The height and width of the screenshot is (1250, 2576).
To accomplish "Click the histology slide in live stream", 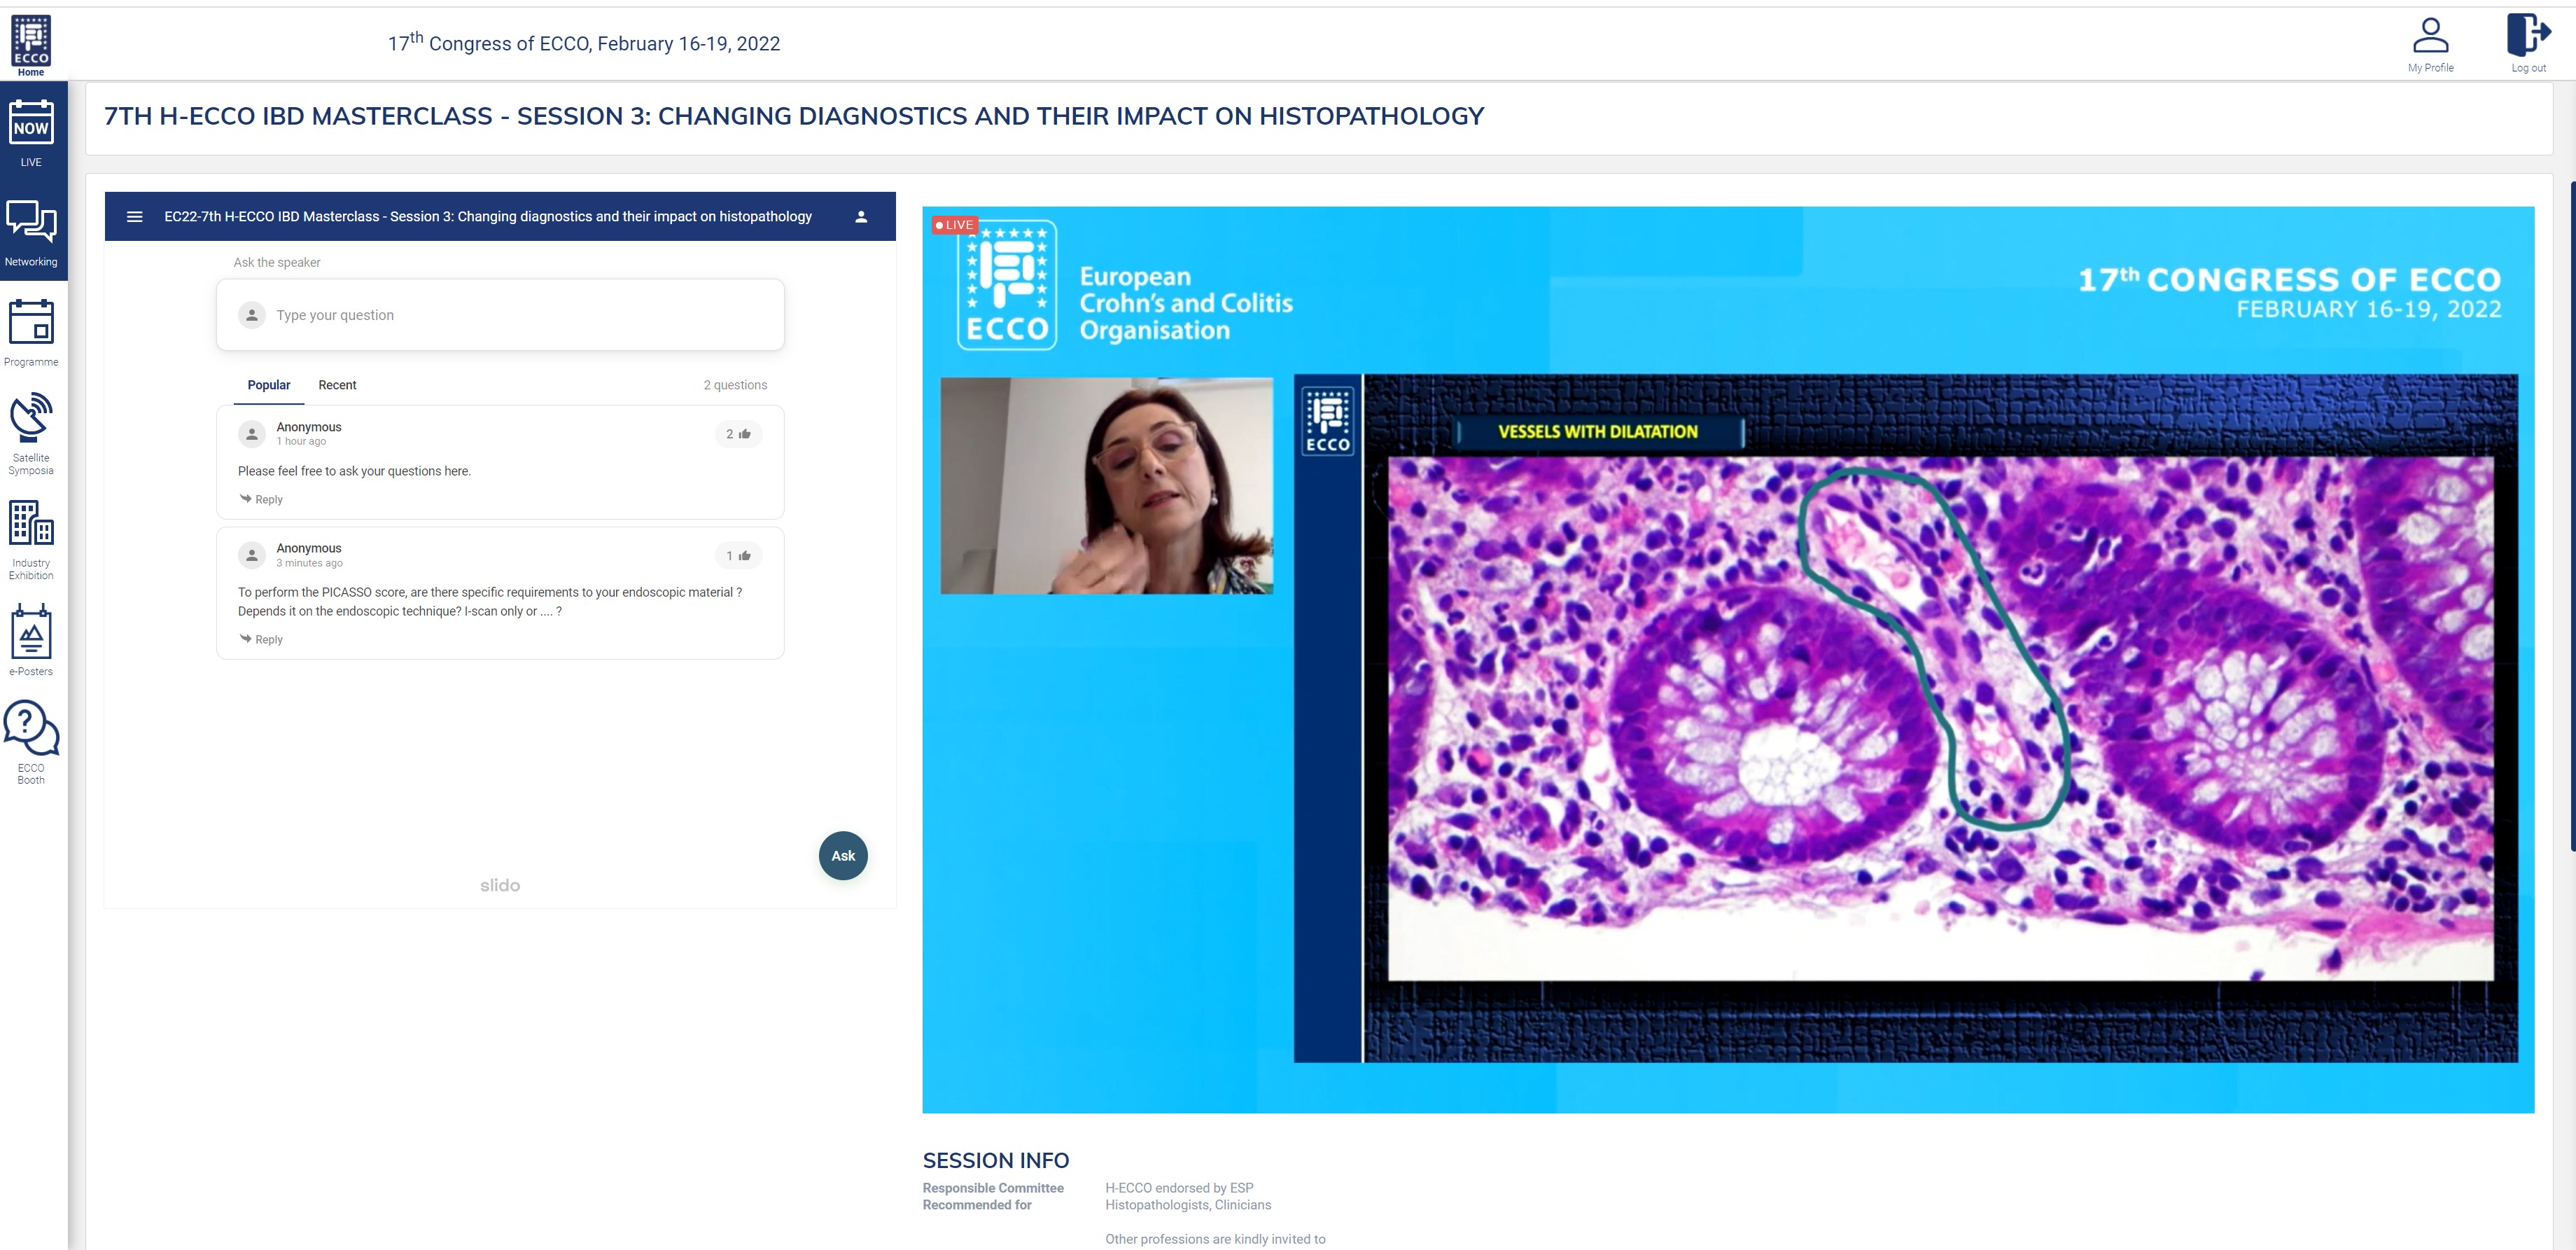I will 1940,718.
